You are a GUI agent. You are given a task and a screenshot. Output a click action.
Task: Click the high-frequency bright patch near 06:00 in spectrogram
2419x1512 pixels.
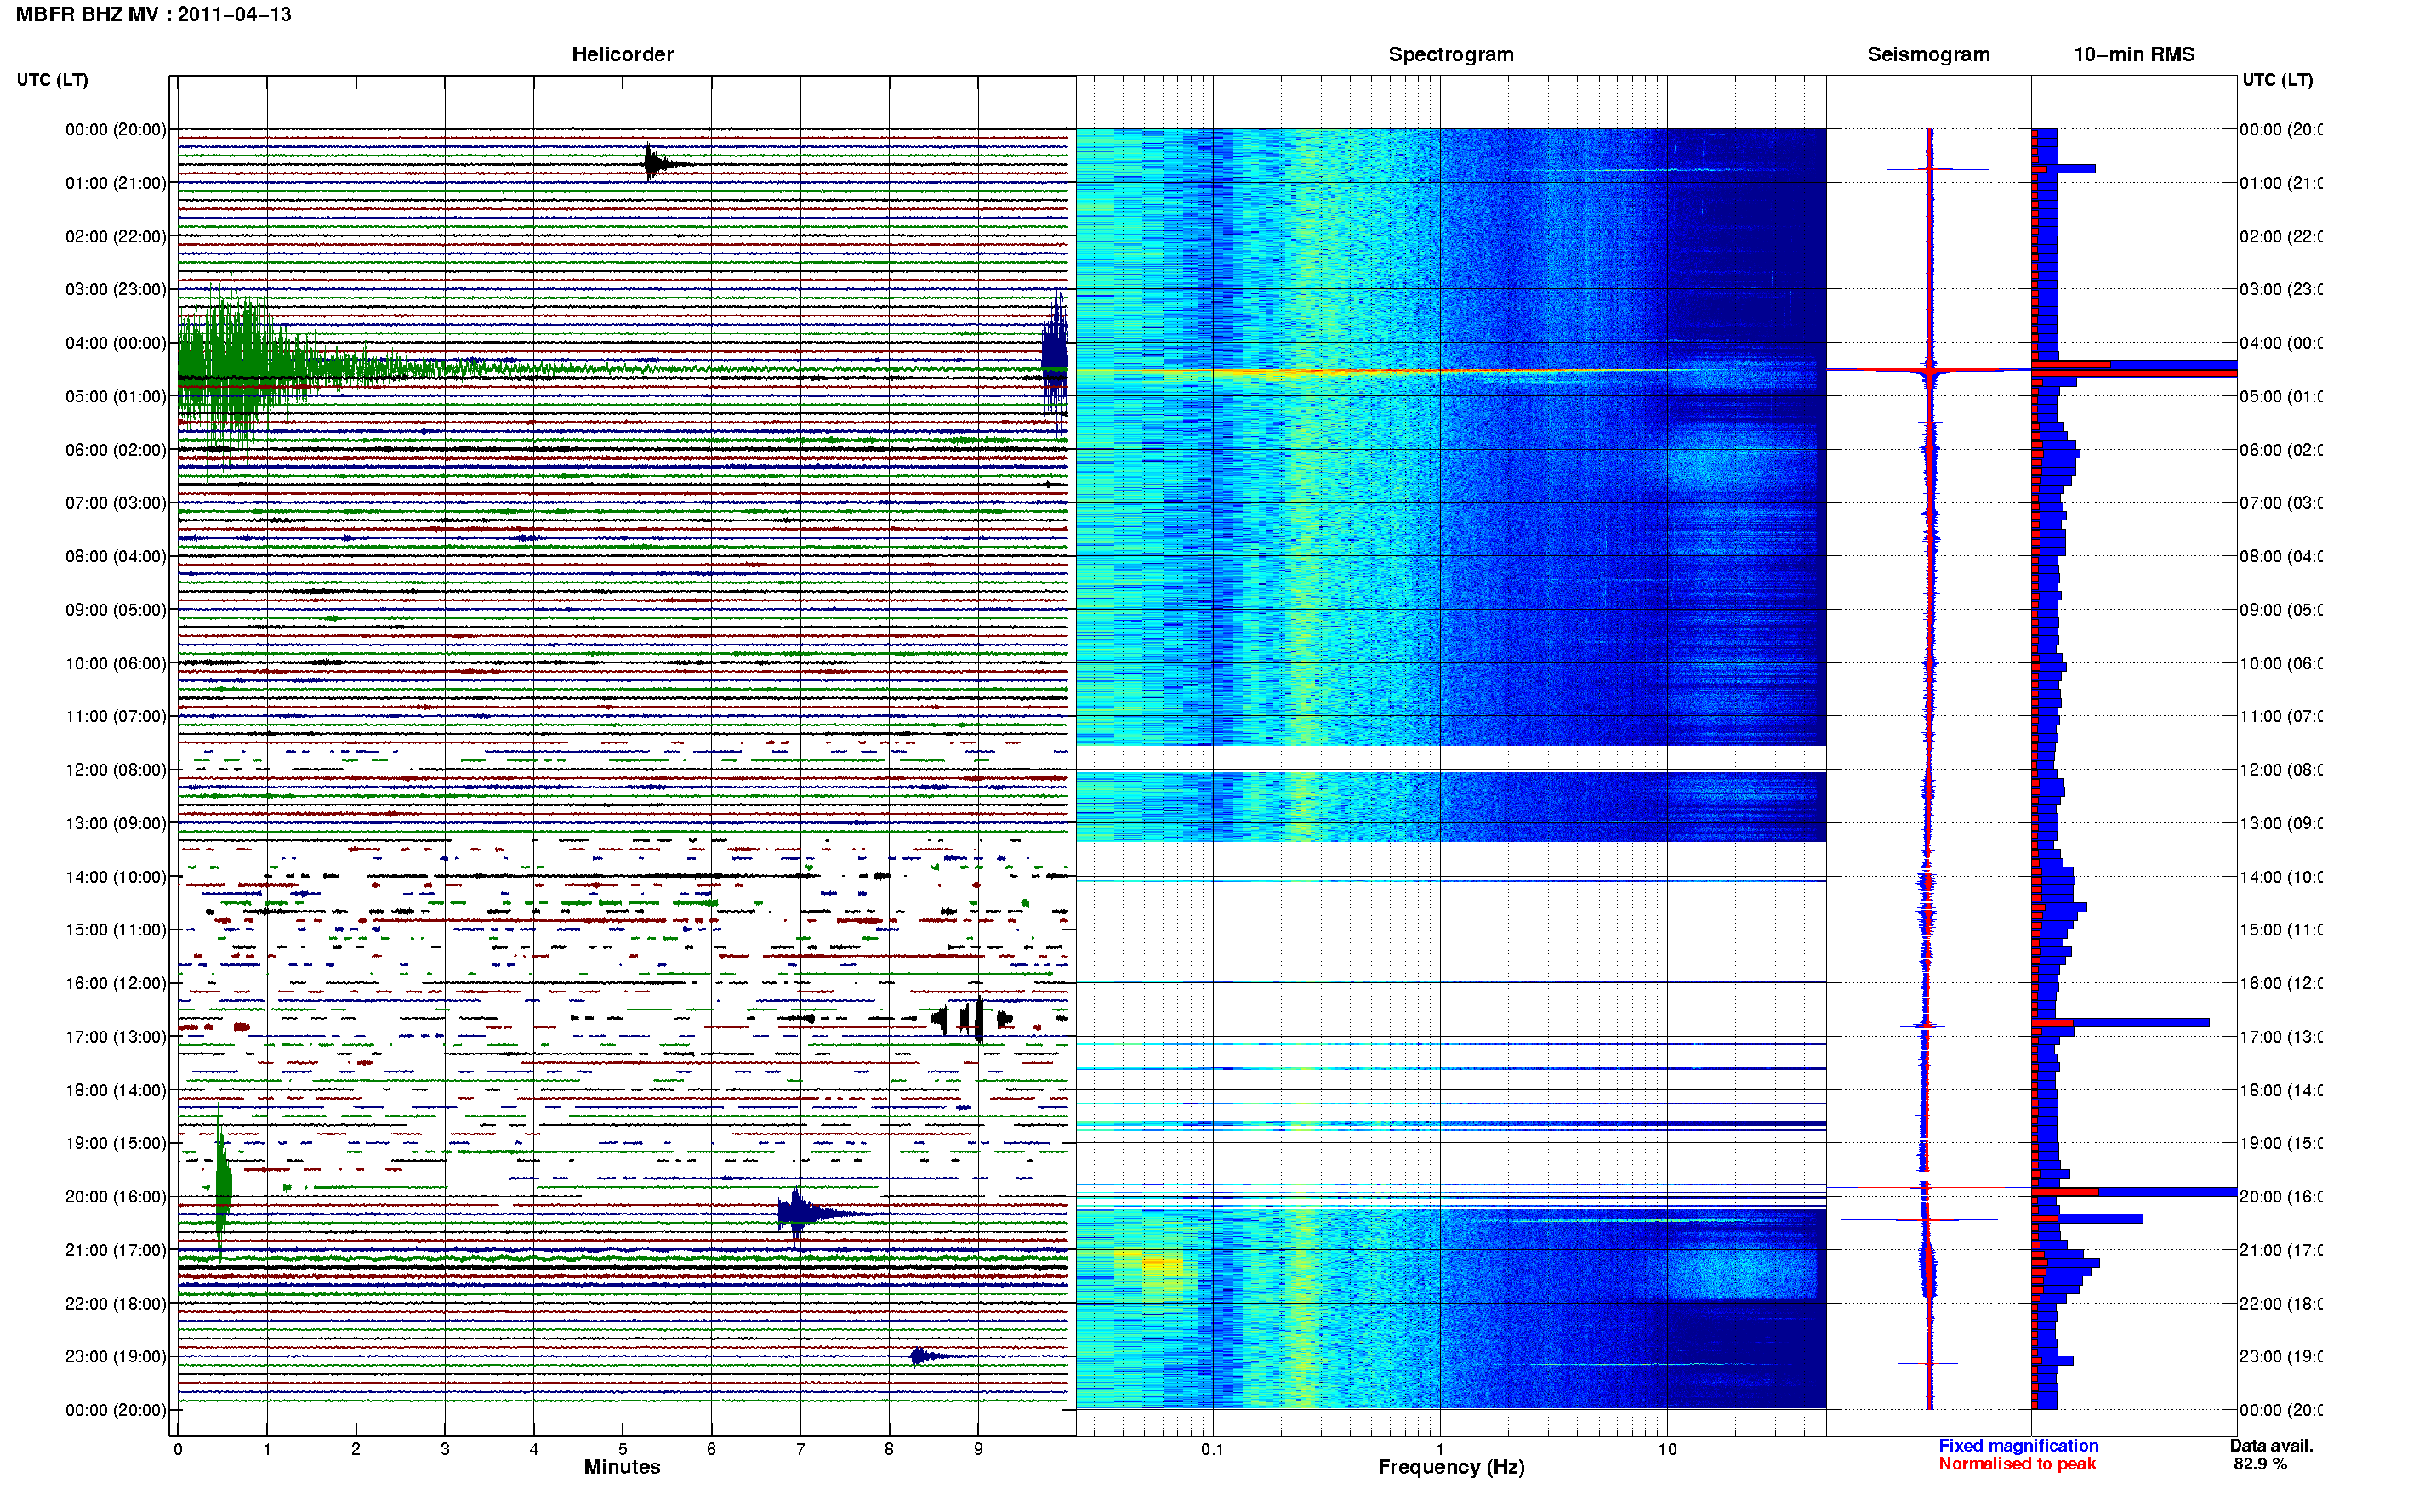[x=1740, y=460]
